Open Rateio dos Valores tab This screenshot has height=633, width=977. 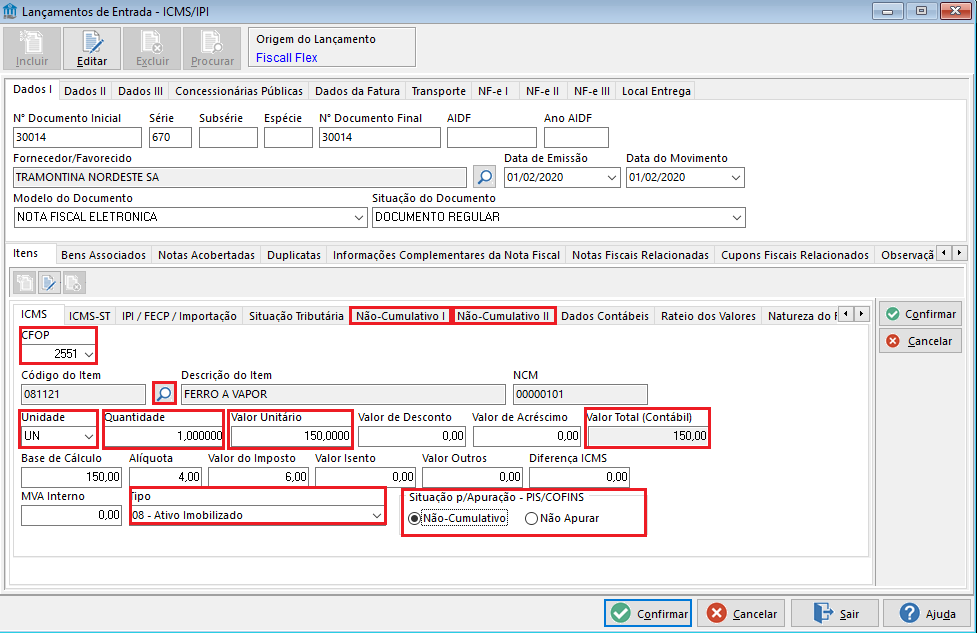point(708,316)
